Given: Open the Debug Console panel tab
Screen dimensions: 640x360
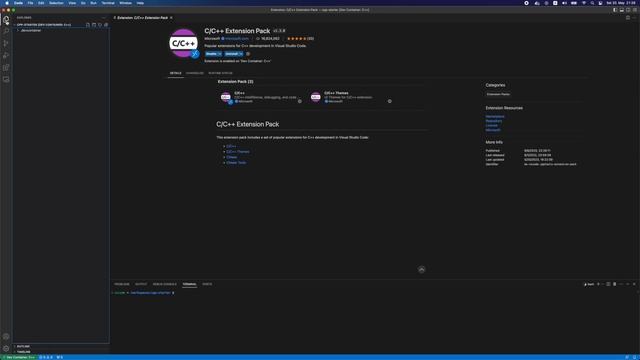Looking at the screenshot, I should (164, 284).
